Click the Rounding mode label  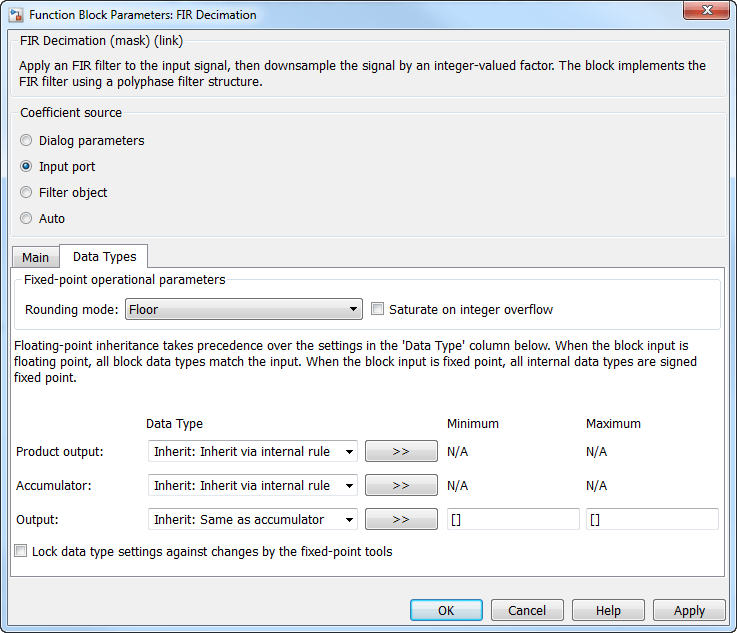(x=71, y=310)
